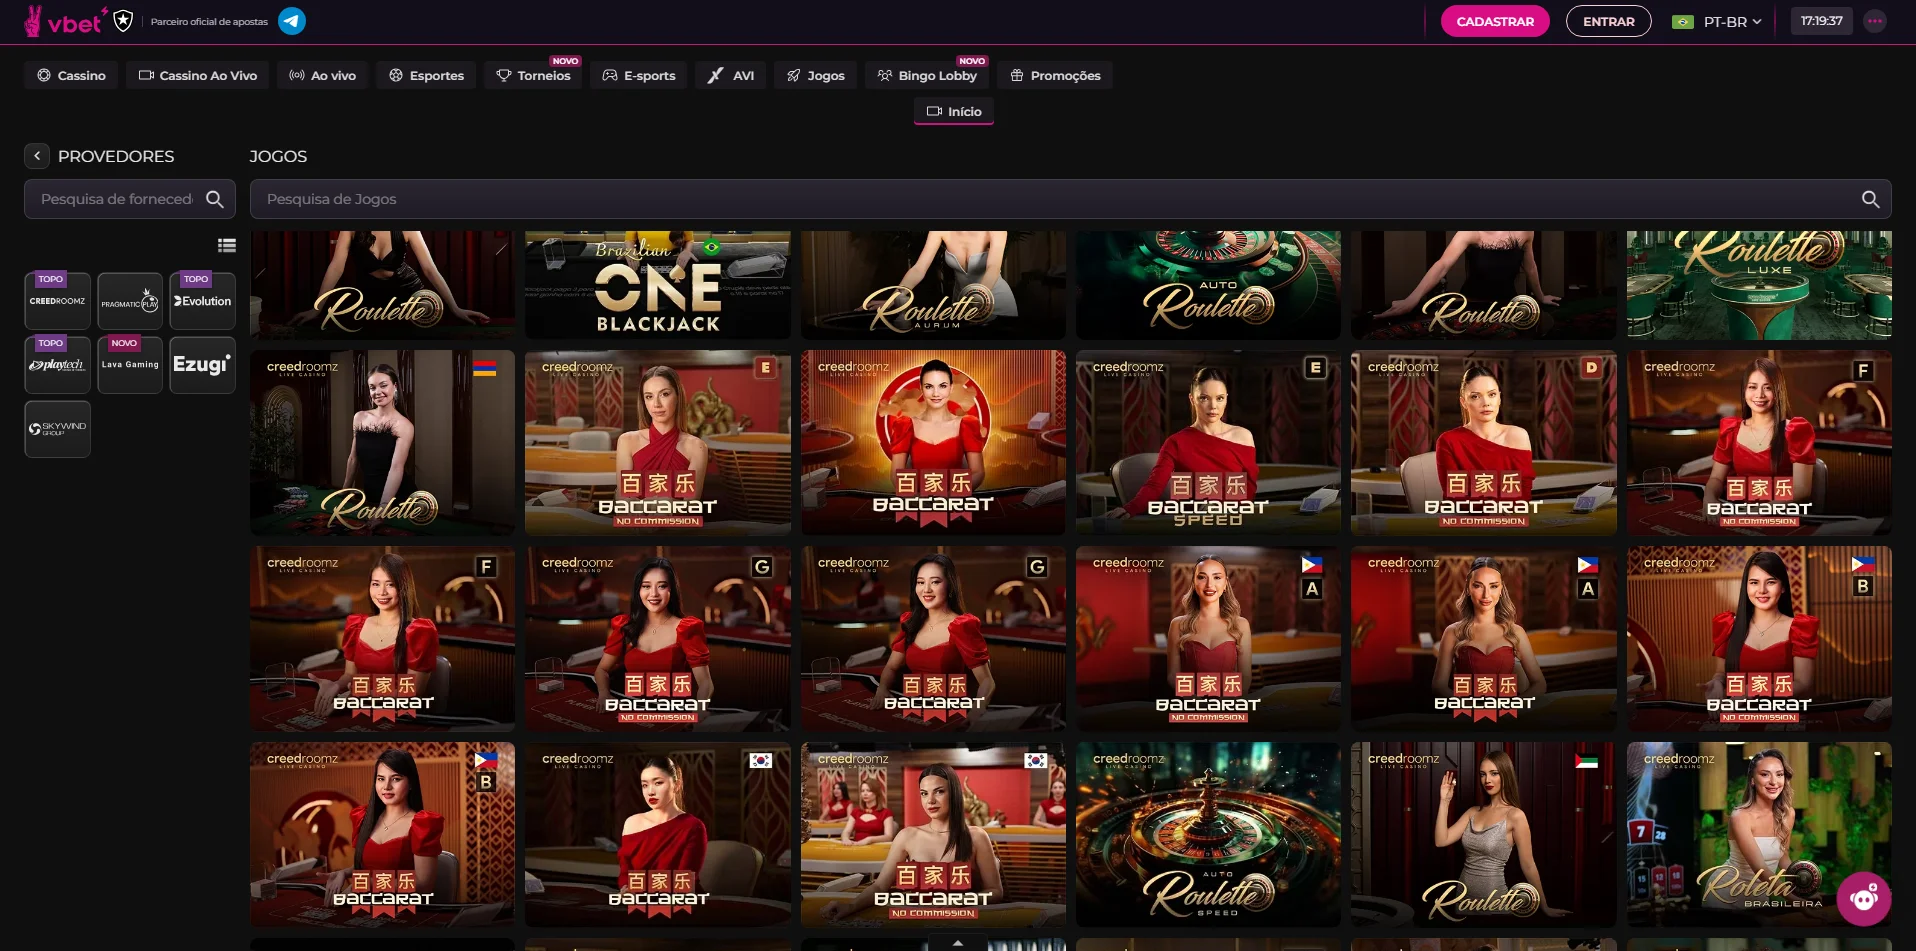This screenshot has width=1916, height=951.
Task: Select the Pragmatic Play provider
Action: (x=130, y=301)
